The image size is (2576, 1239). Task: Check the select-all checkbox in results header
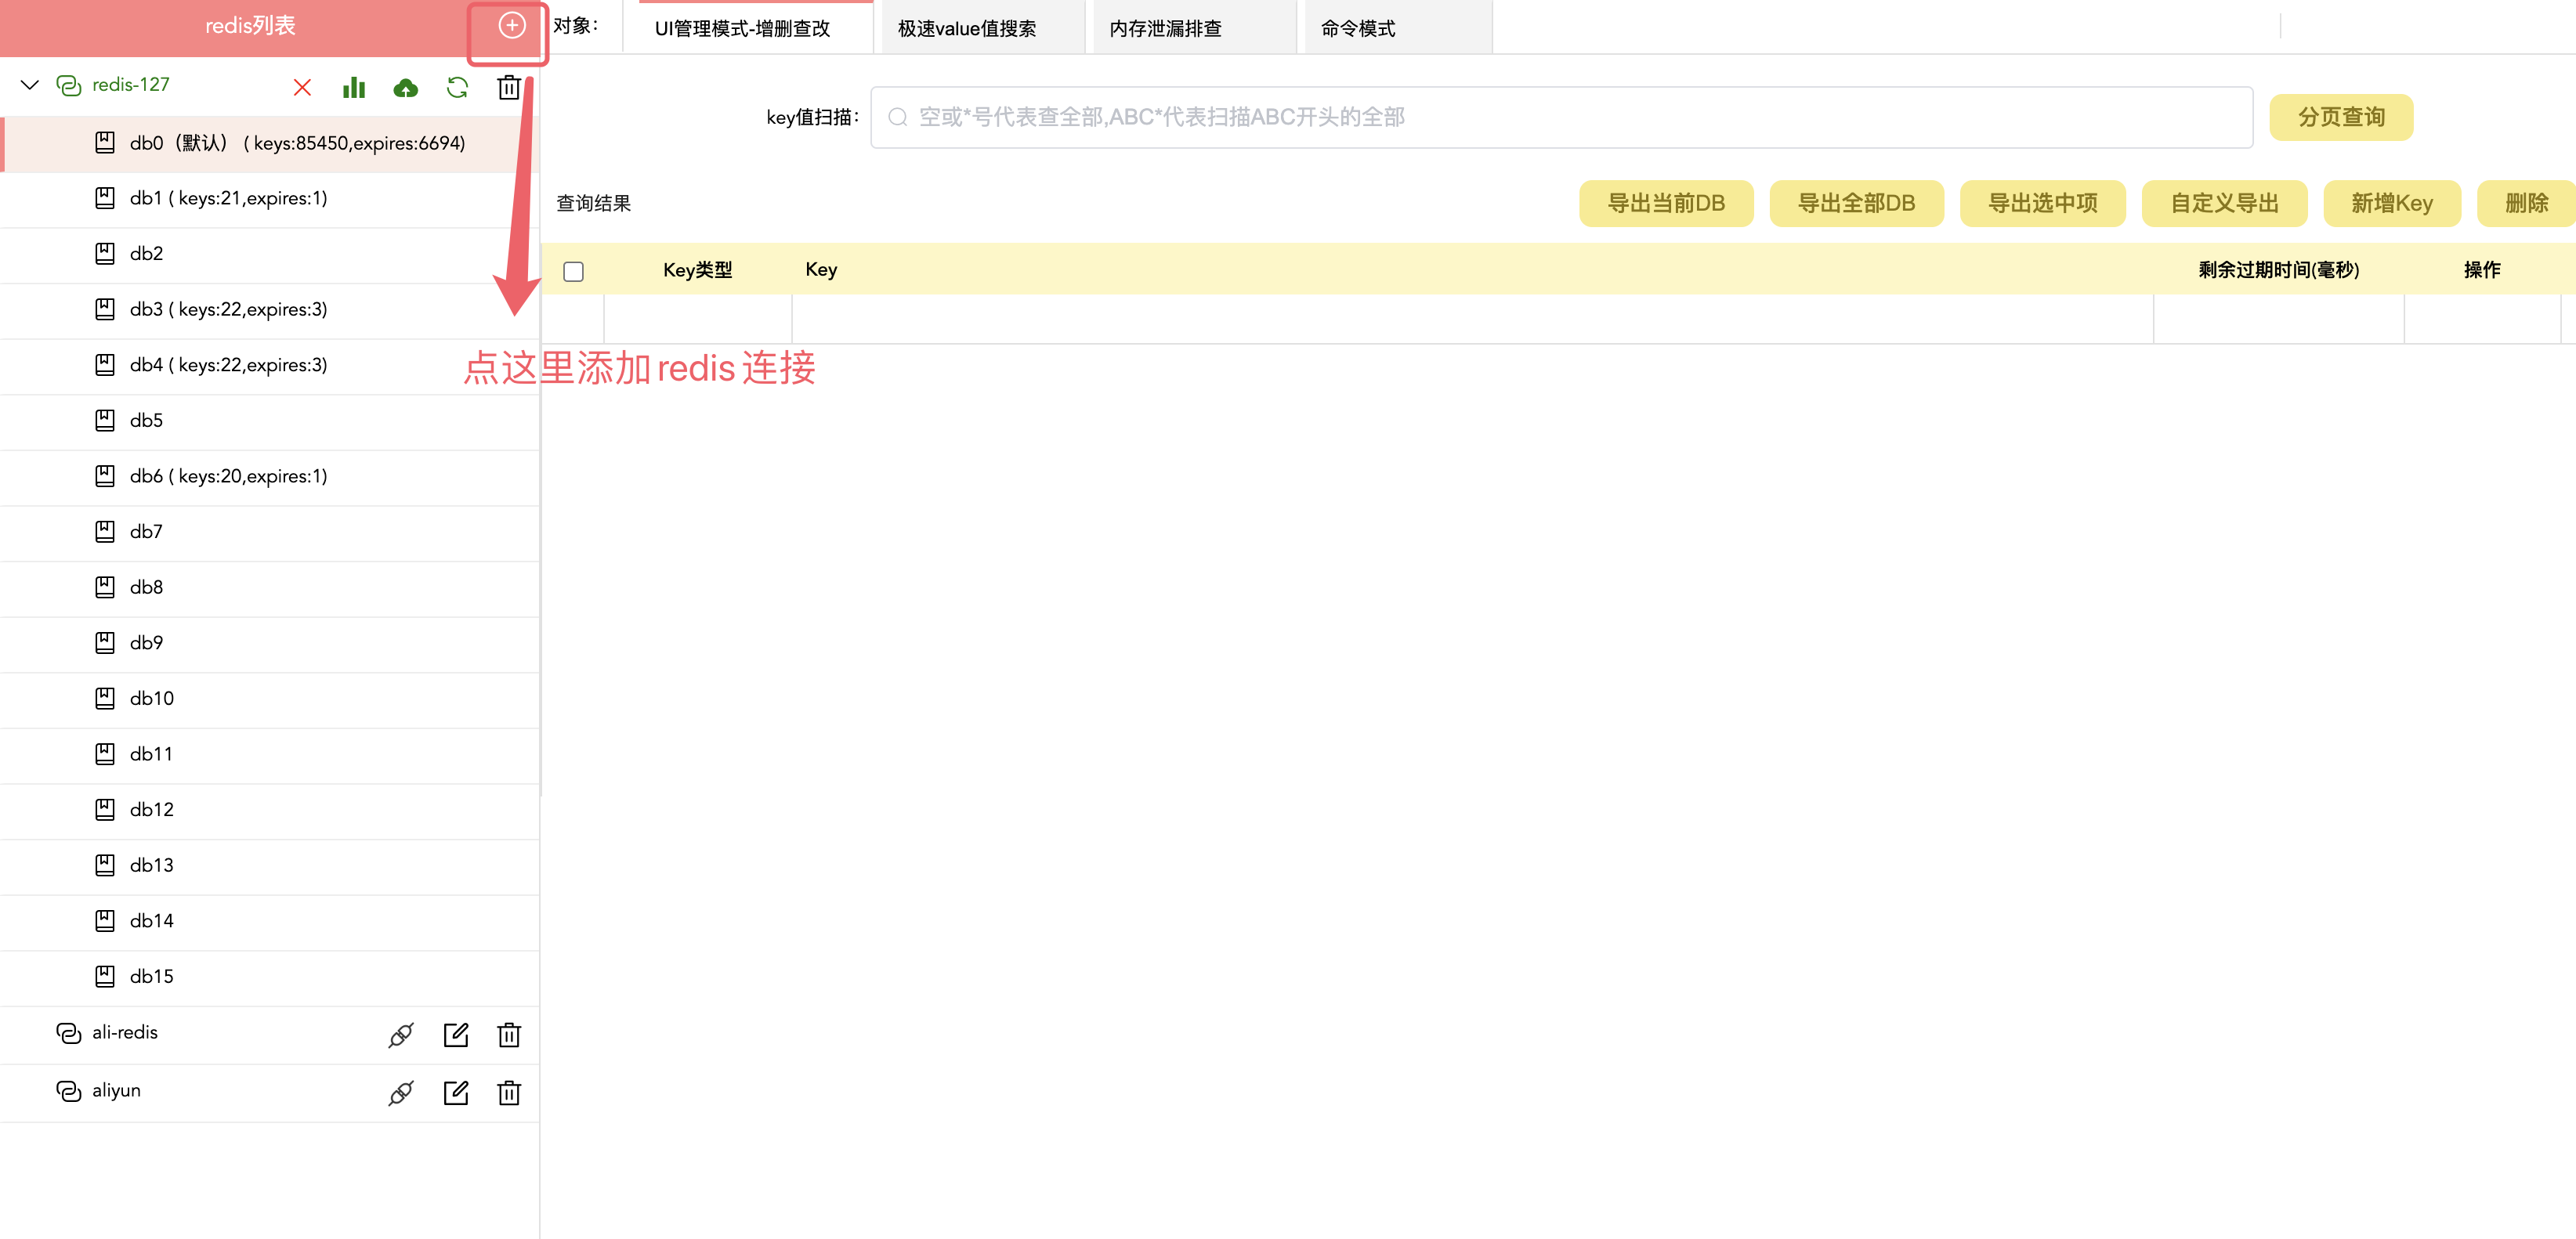coord(573,271)
